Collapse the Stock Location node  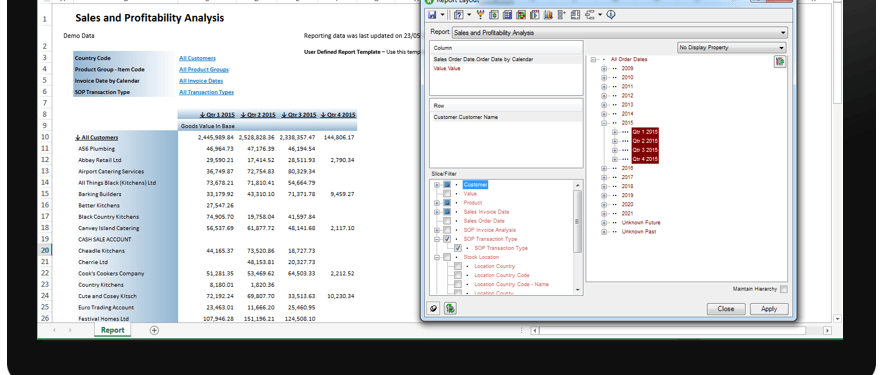point(437,257)
